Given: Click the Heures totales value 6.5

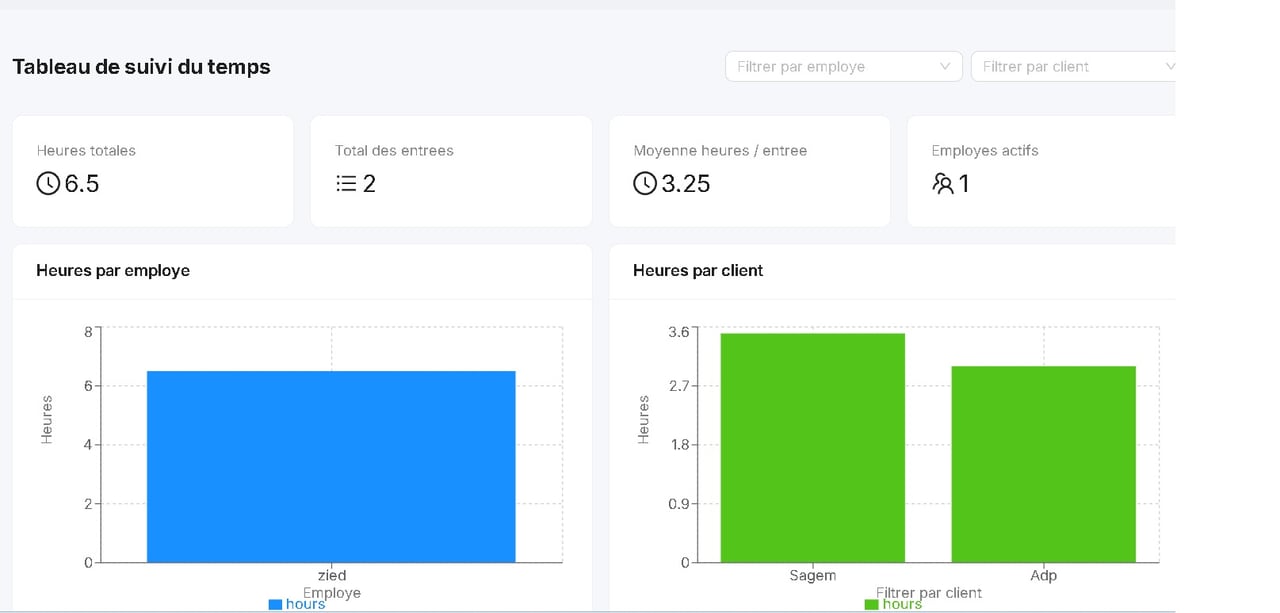Looking at the screenshot, I should point(82,183).
